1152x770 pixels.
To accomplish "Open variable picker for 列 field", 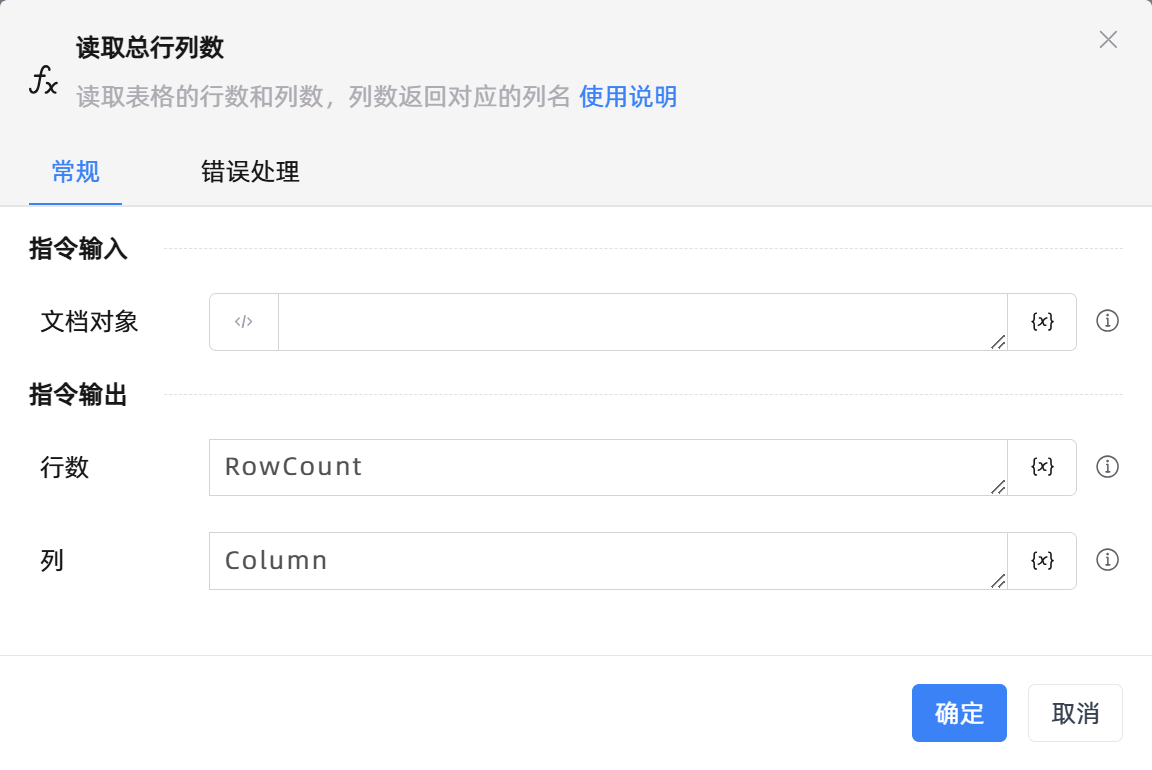I will point(1042,560).
